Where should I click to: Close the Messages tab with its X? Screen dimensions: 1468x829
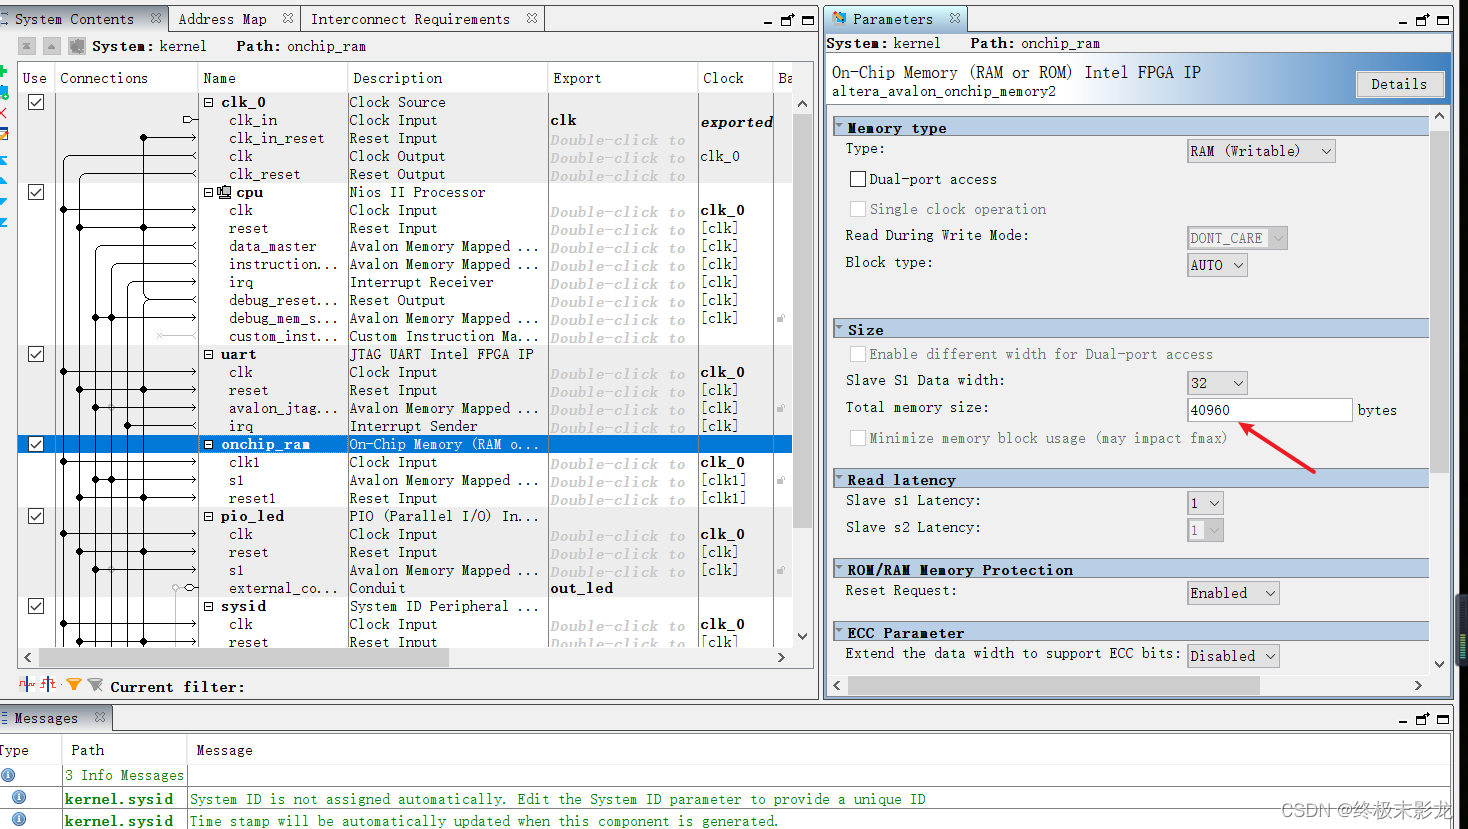(x=100, y=717)
